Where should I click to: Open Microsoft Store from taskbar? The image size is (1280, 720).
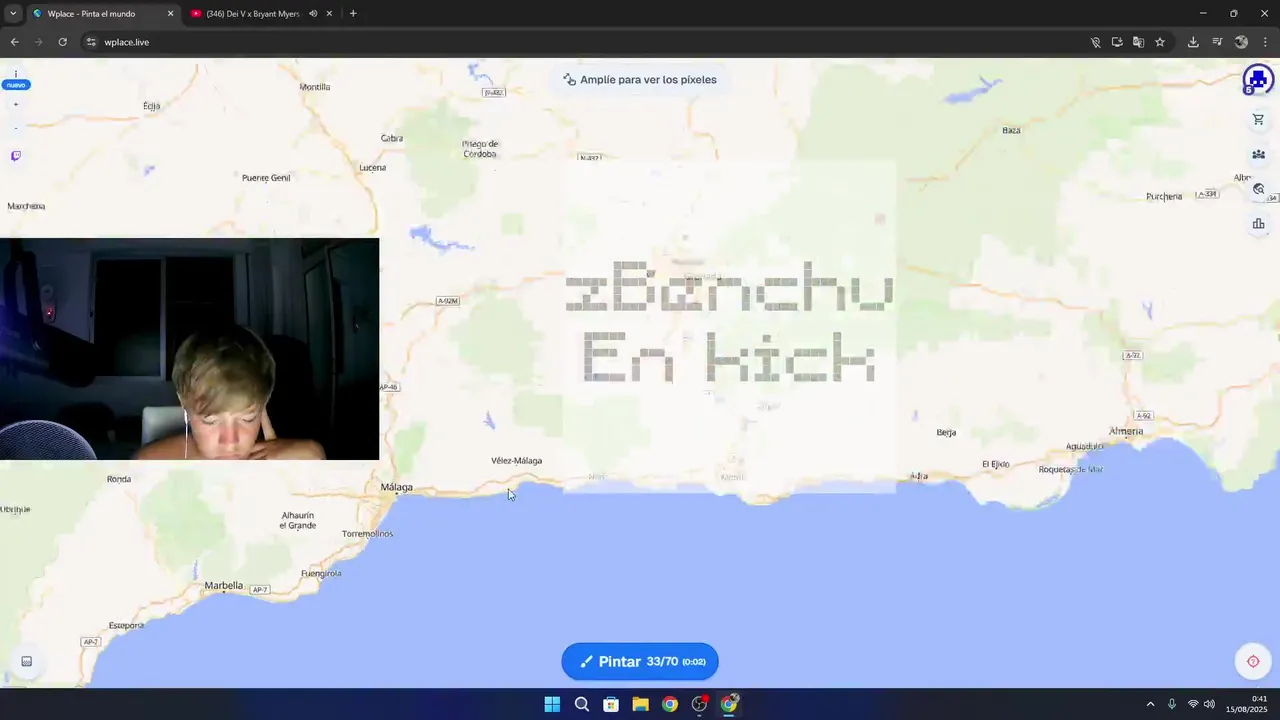(x=611, y=704)
